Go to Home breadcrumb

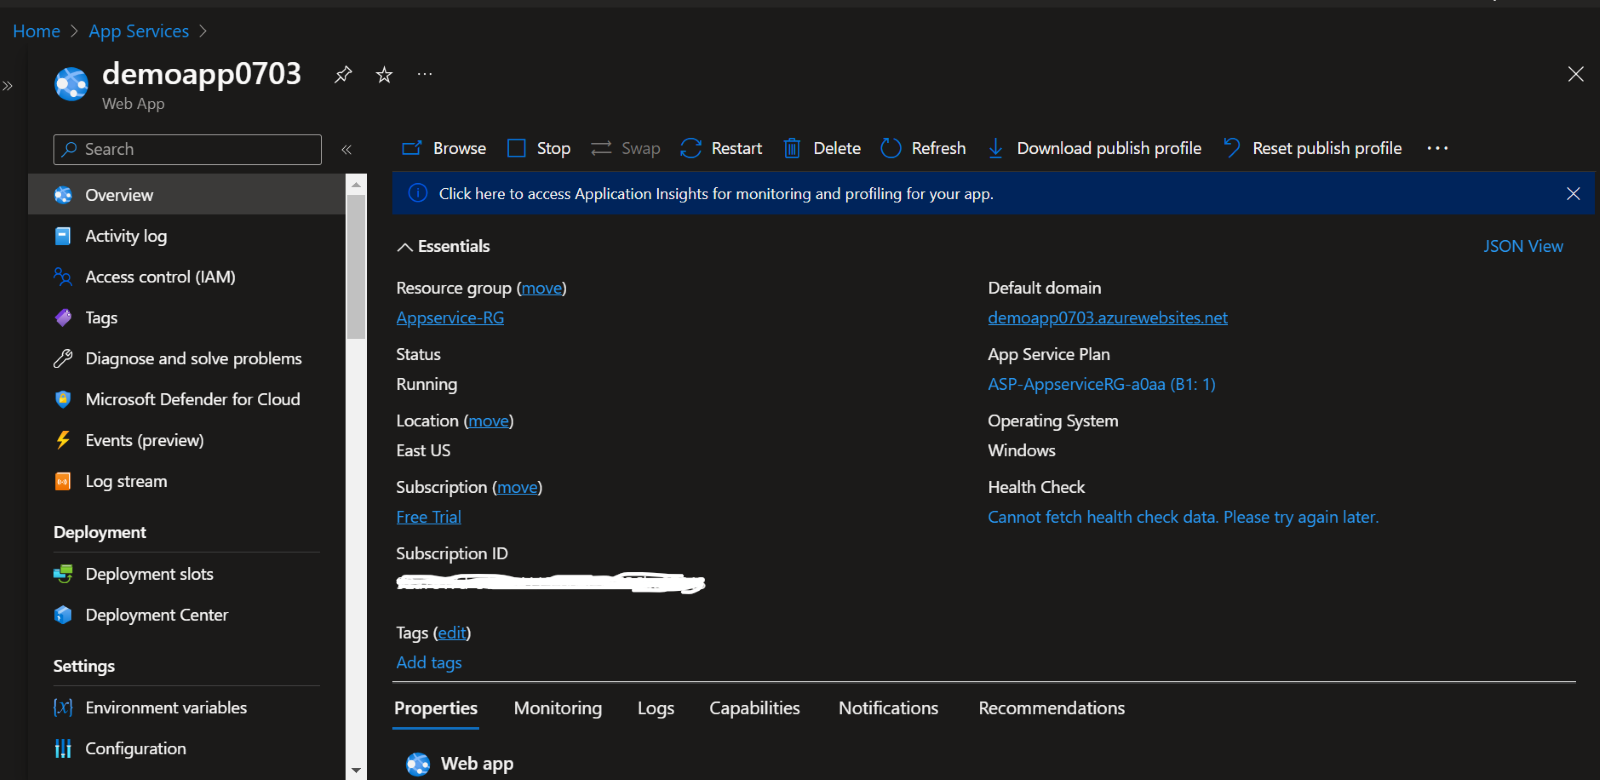[36, 31]
